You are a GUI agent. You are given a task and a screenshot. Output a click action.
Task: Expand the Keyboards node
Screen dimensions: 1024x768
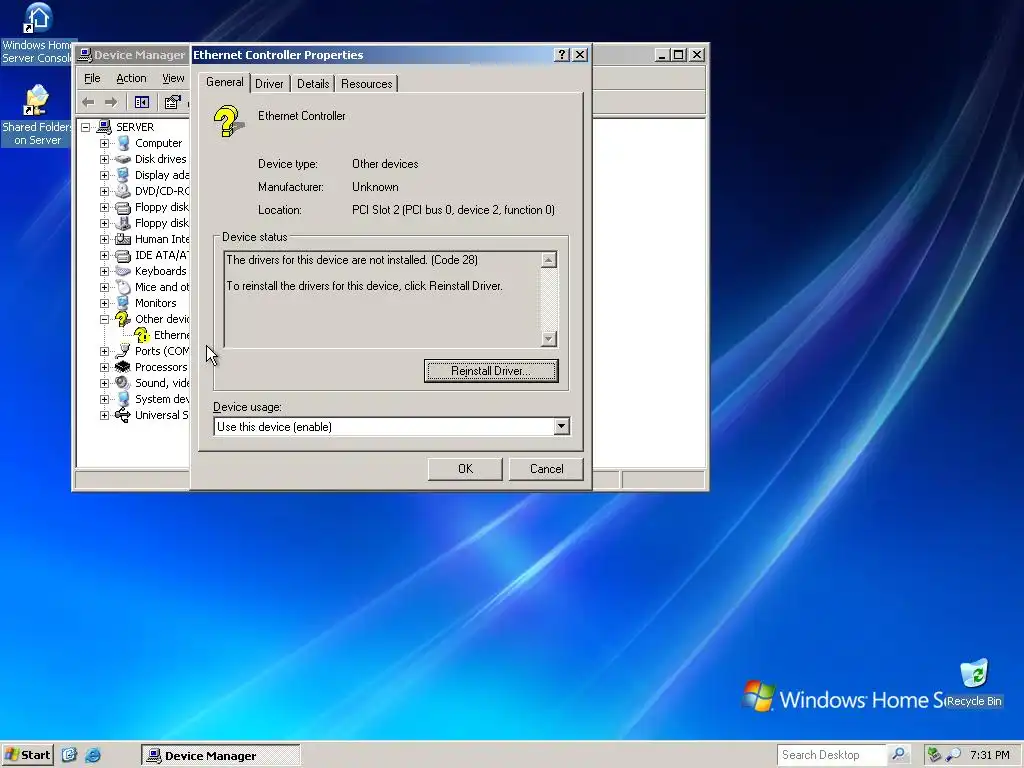(104, 271)
